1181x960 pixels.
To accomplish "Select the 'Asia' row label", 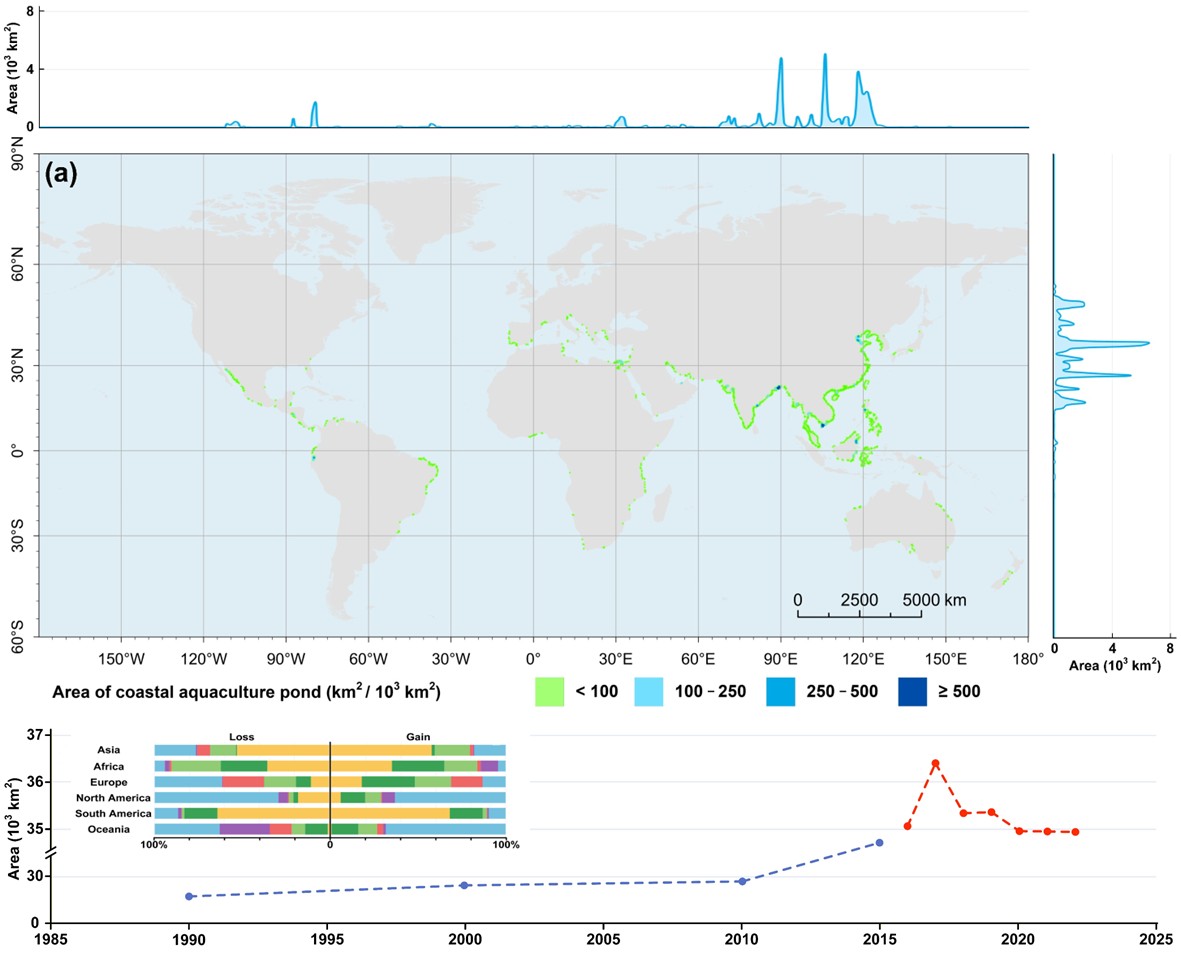I will pos(109,750).
